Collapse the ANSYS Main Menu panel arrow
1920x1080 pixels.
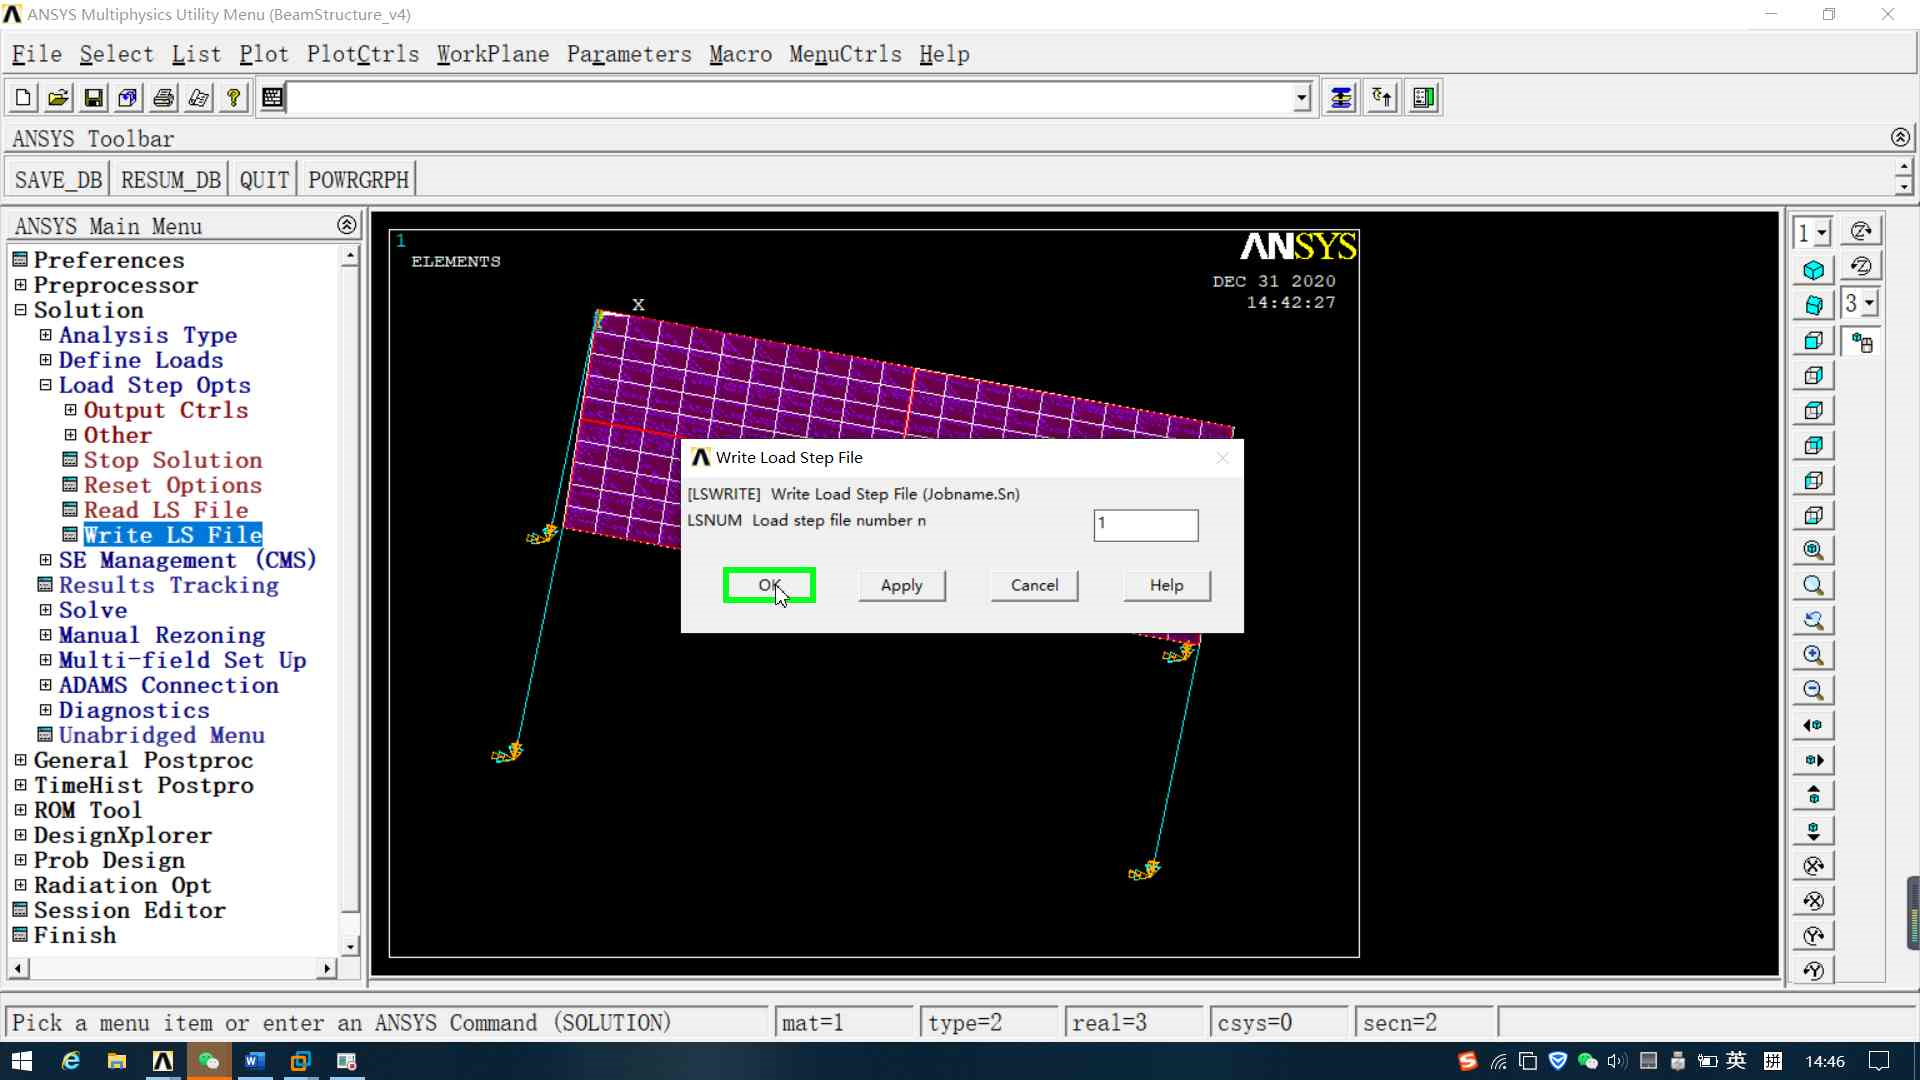click(346, 225)
